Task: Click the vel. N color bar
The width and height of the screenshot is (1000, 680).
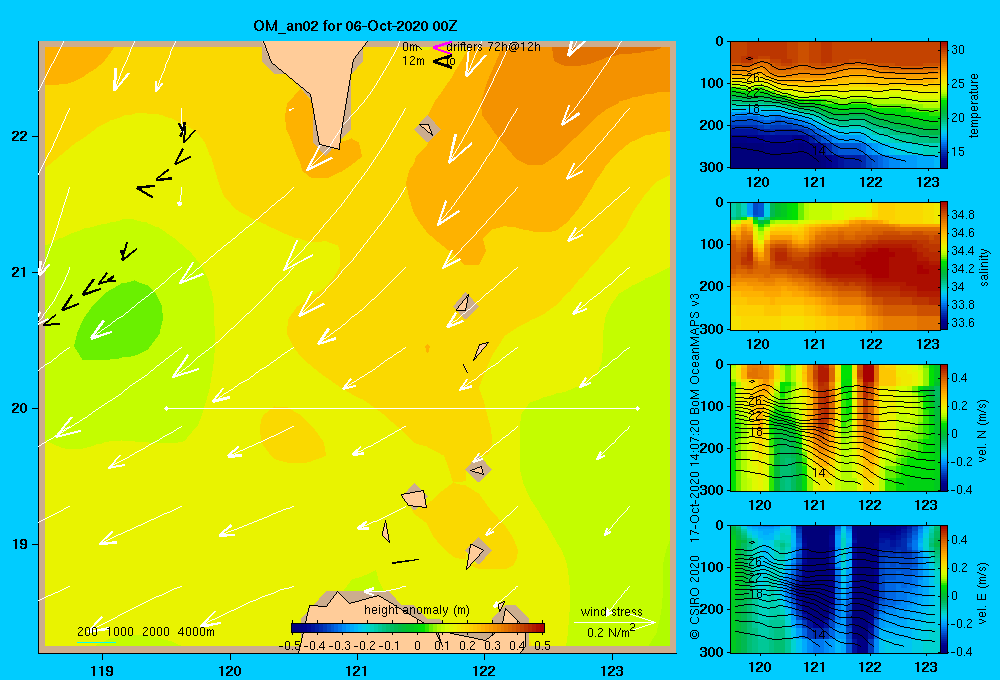Action: point(944,427)
